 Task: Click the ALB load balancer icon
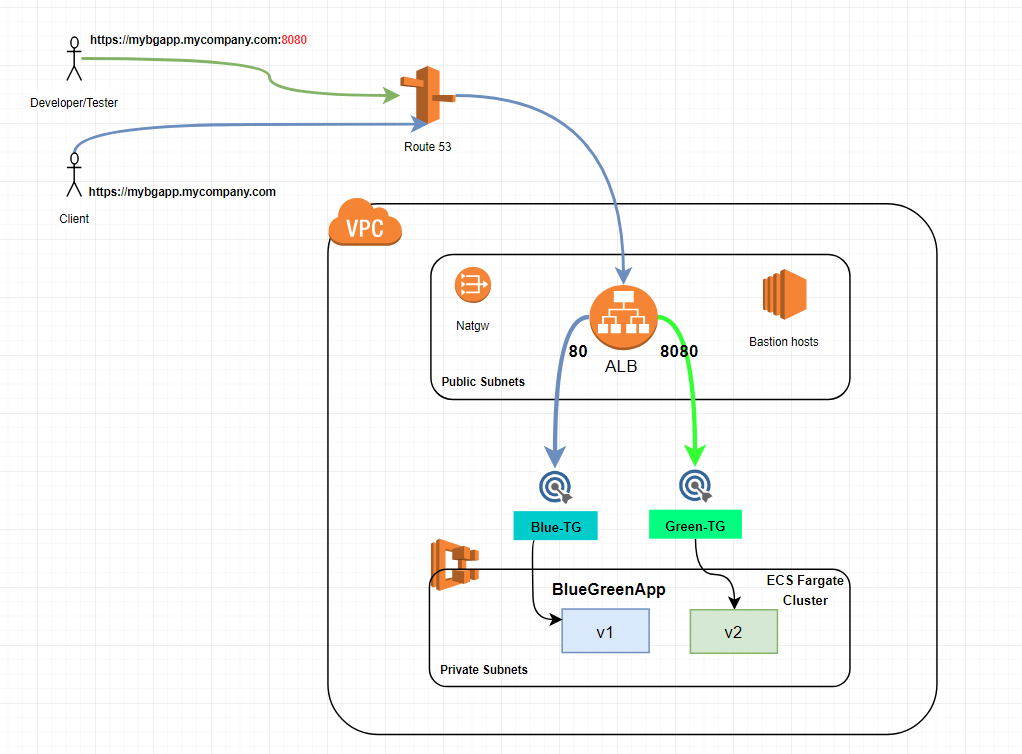click(622, 315)
